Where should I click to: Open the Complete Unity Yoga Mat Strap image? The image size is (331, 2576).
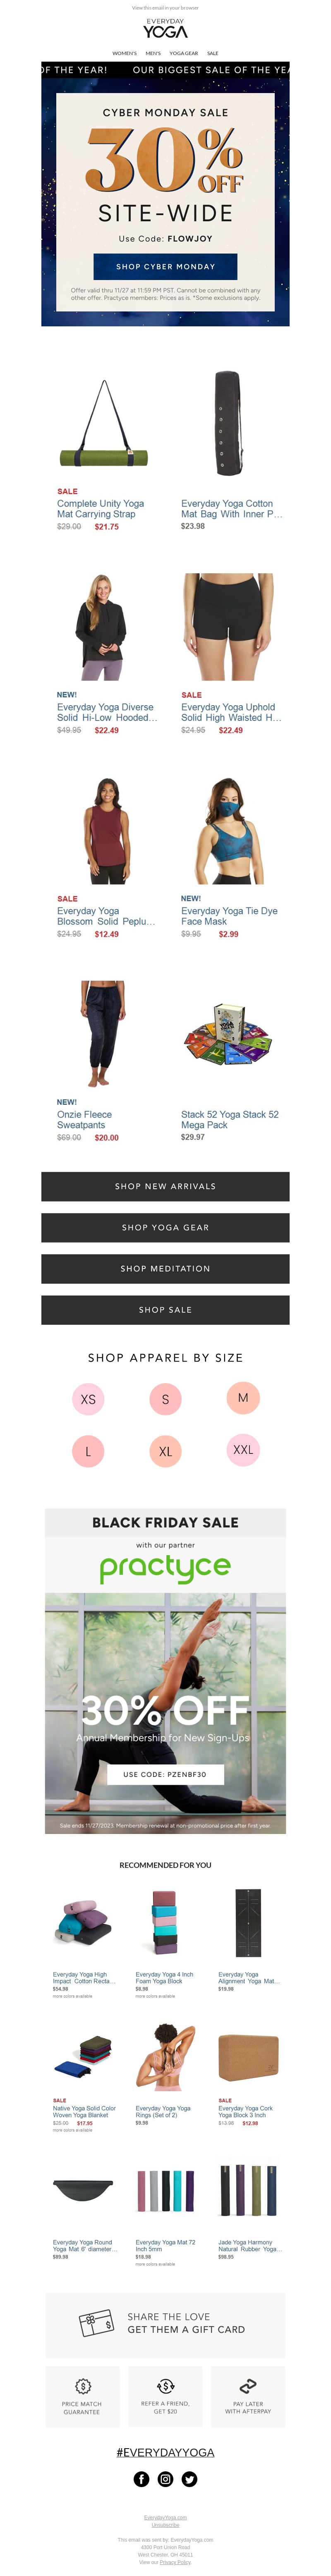click(x=104, y=424)
